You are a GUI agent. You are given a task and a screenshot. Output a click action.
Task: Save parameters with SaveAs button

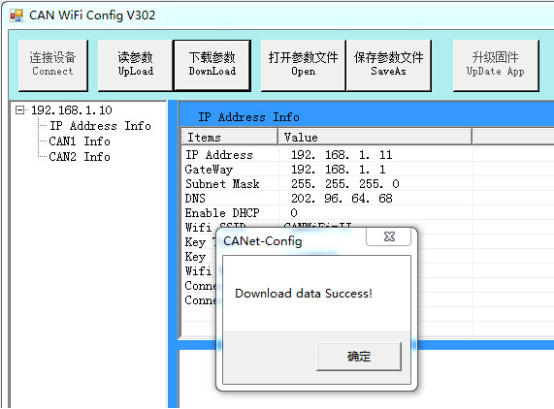click(x=388, y=65)
